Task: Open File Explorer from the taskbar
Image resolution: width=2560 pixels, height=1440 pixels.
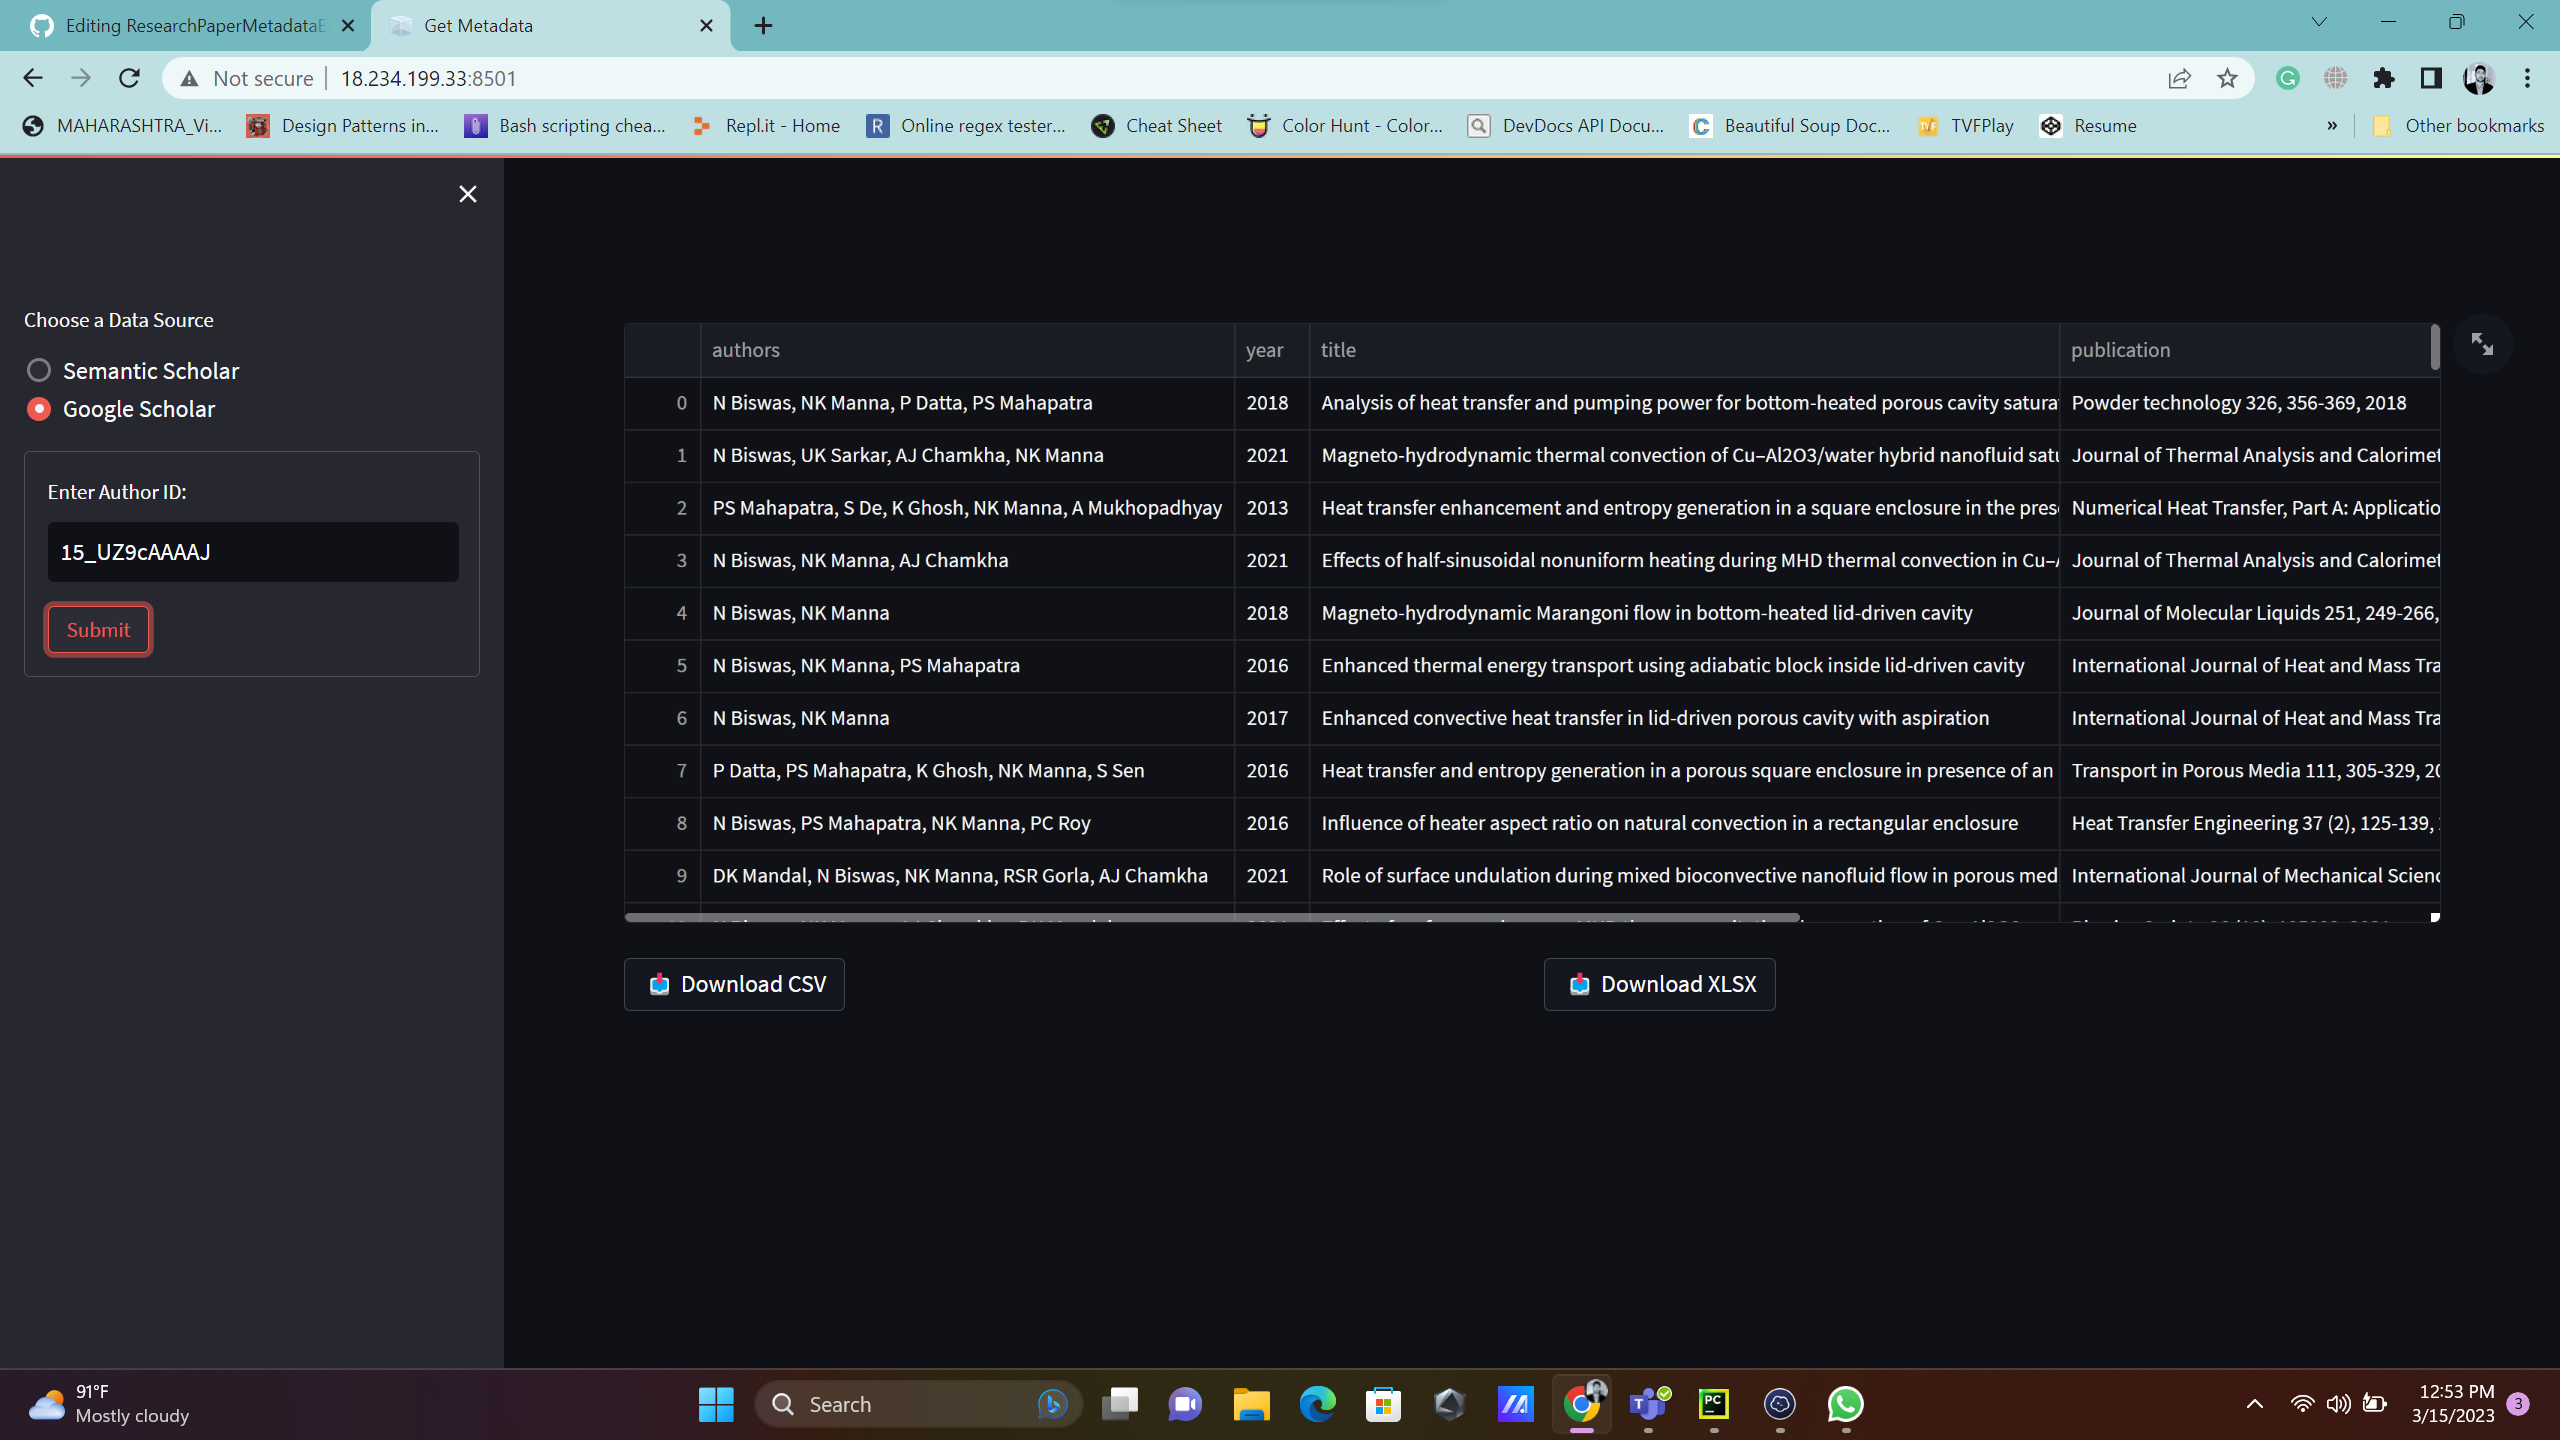Action: pyautogui.click(x=1251, y=1404)
